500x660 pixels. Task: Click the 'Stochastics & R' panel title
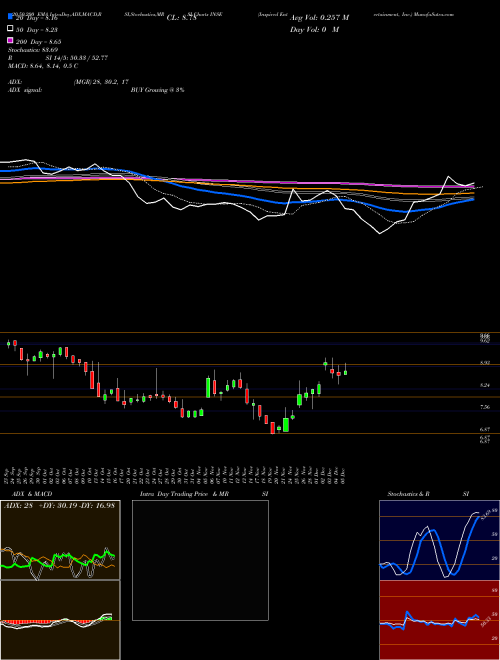coord(409,494)
